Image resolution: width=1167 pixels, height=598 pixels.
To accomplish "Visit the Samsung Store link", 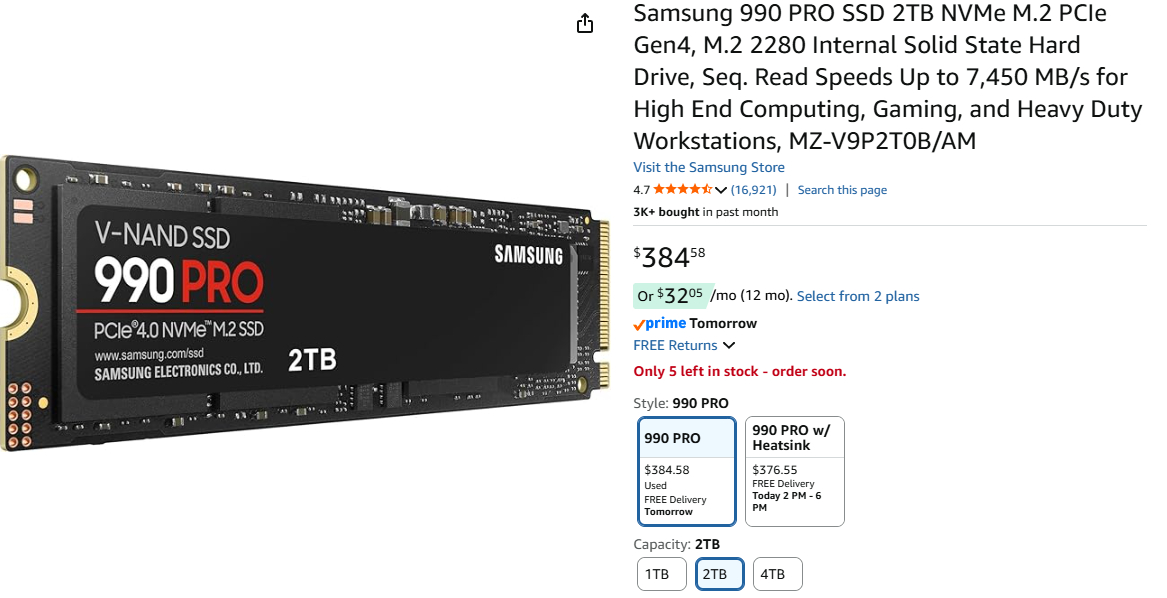I will [709, 167].
